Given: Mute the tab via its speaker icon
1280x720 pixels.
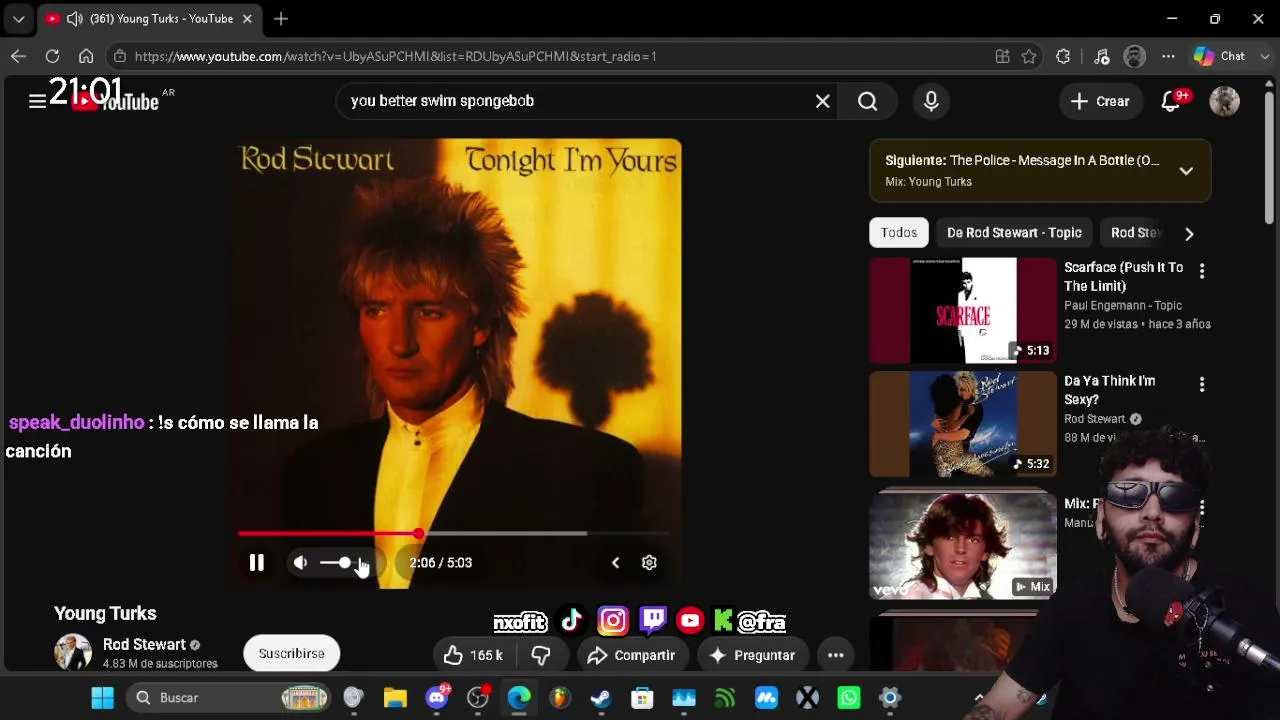Looking at the screenshot, I should (x=74, y=19).
